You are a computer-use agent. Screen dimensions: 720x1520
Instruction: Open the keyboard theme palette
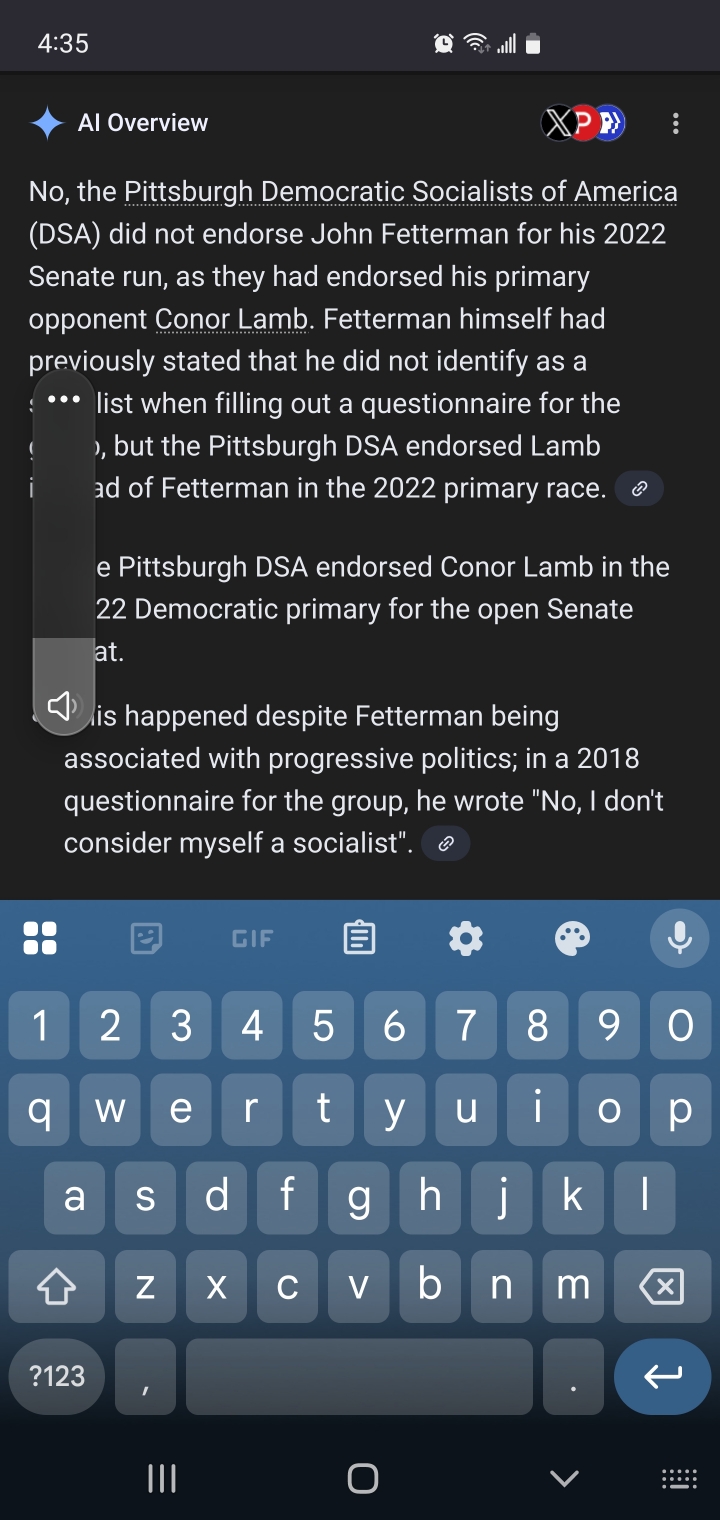tap(572, 938)
